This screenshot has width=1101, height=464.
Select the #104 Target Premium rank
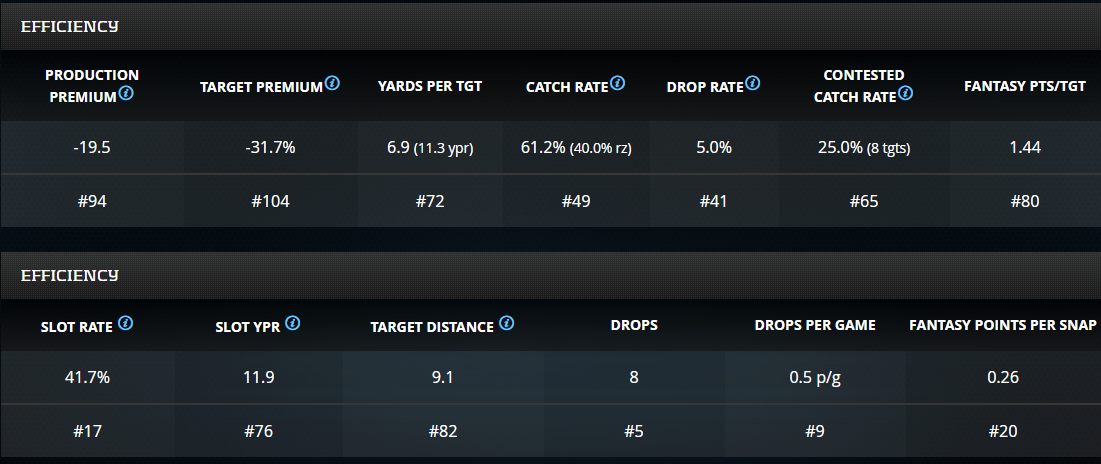(x=270, y=201)
